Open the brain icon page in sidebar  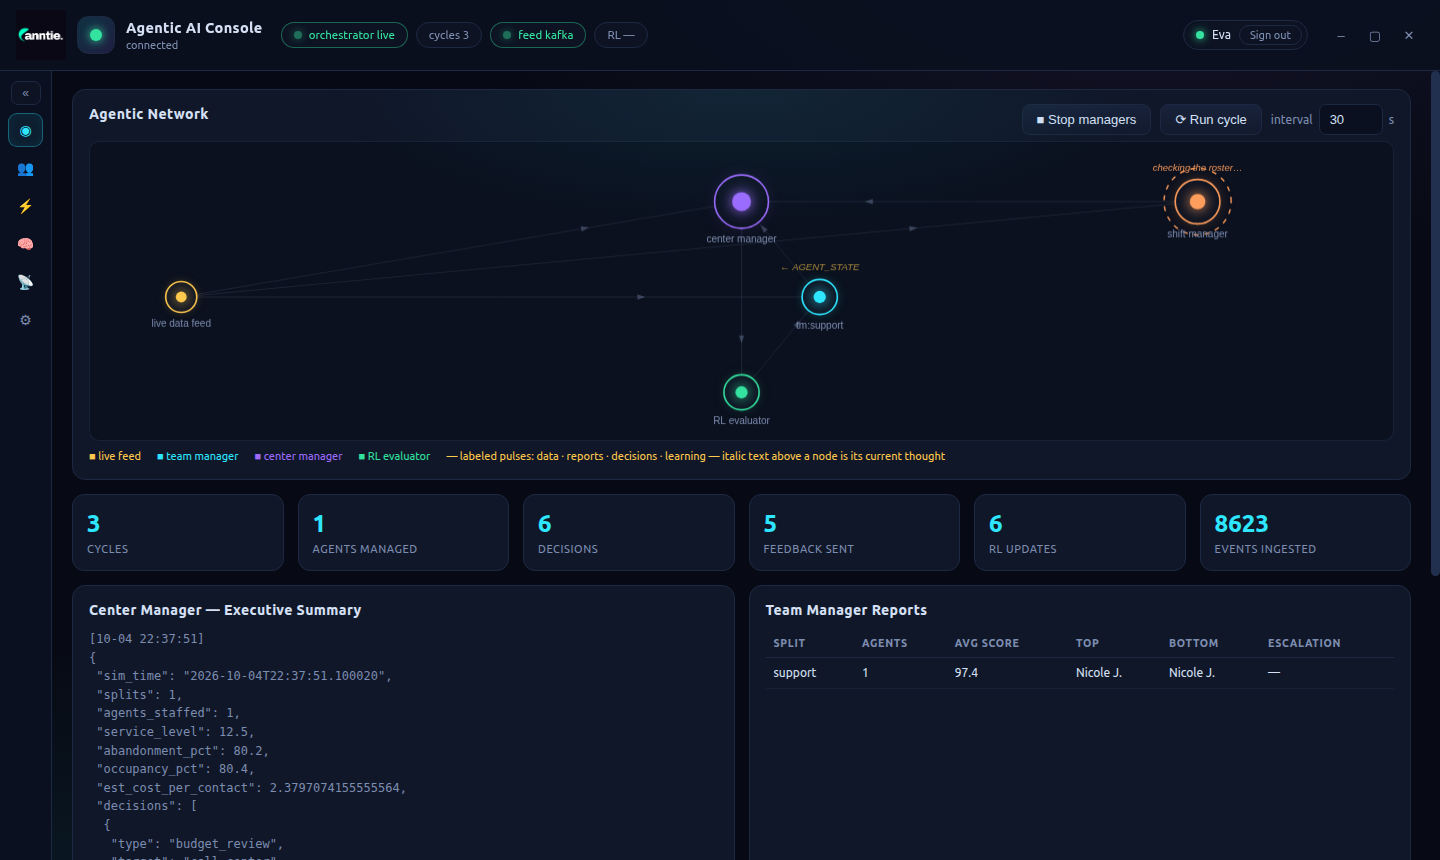pos(26,244)
